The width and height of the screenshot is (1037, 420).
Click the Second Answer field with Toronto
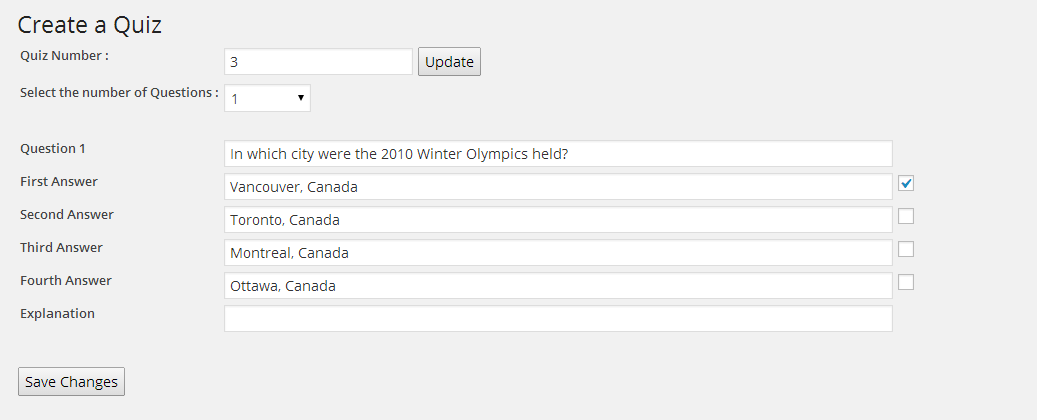pos(557,220)
